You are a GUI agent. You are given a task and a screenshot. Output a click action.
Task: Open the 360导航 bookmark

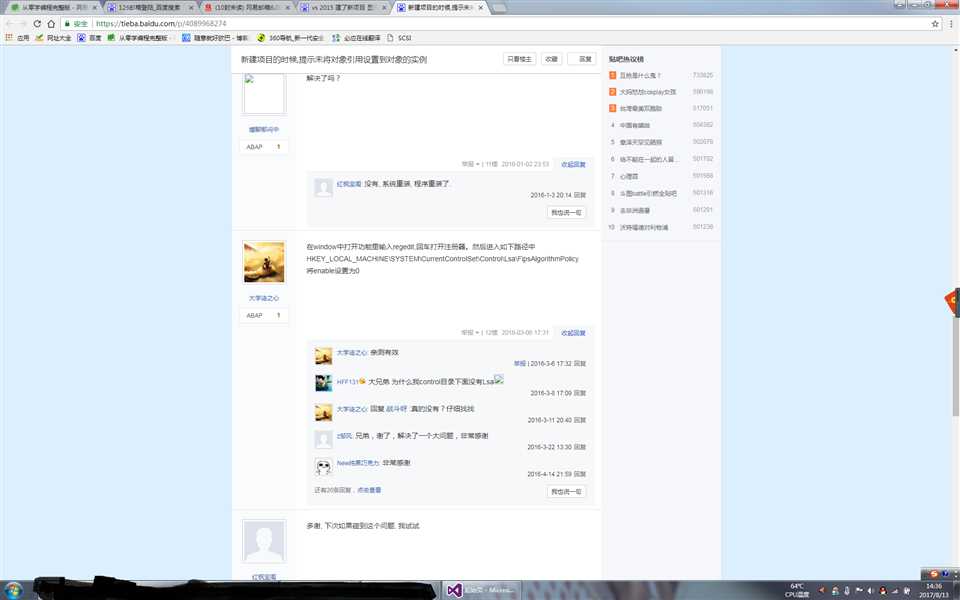290,38
